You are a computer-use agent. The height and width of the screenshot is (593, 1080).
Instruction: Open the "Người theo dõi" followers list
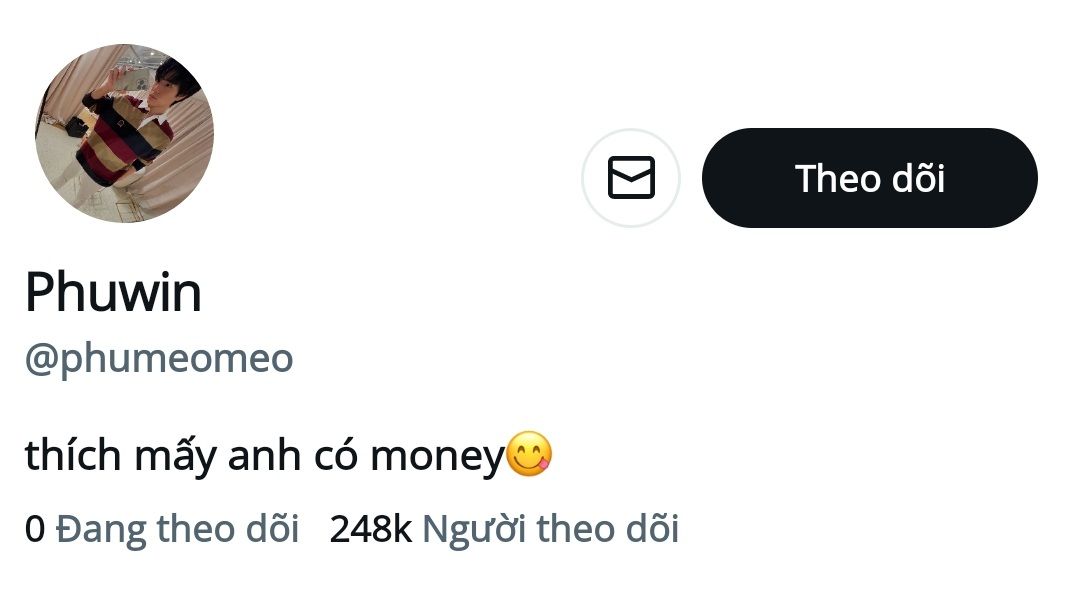[550, 528]
